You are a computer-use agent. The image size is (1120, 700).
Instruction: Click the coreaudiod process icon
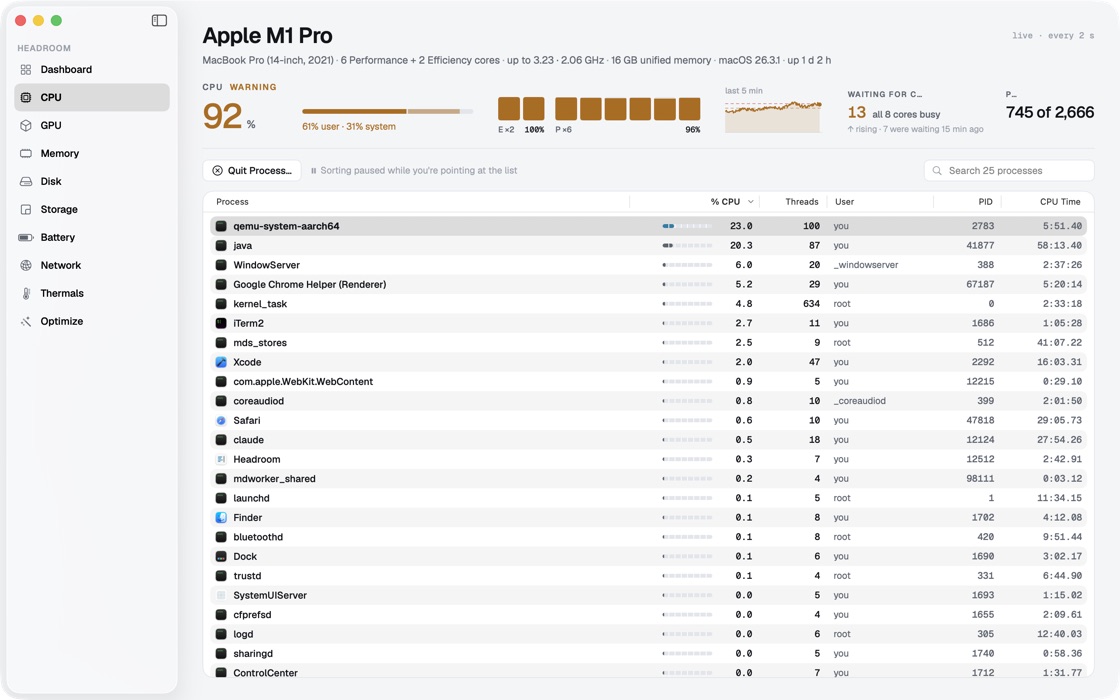[x=221, y=401]
